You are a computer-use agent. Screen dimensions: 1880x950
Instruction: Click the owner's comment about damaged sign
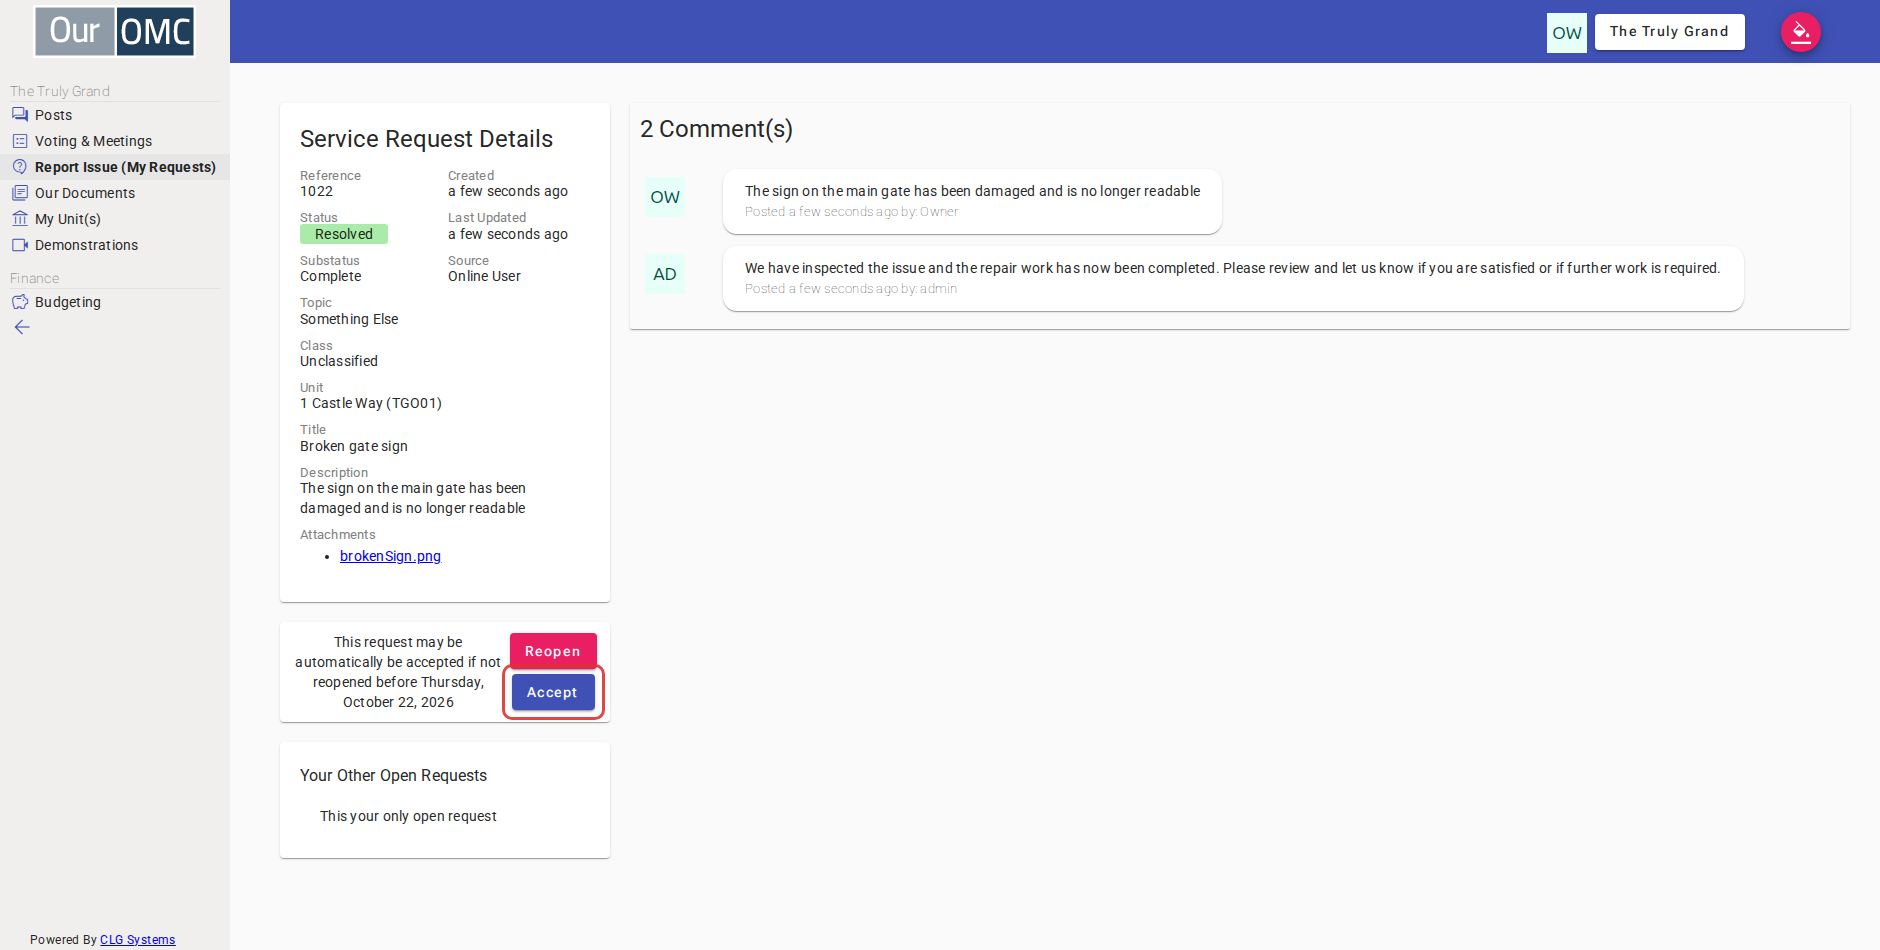972,191
